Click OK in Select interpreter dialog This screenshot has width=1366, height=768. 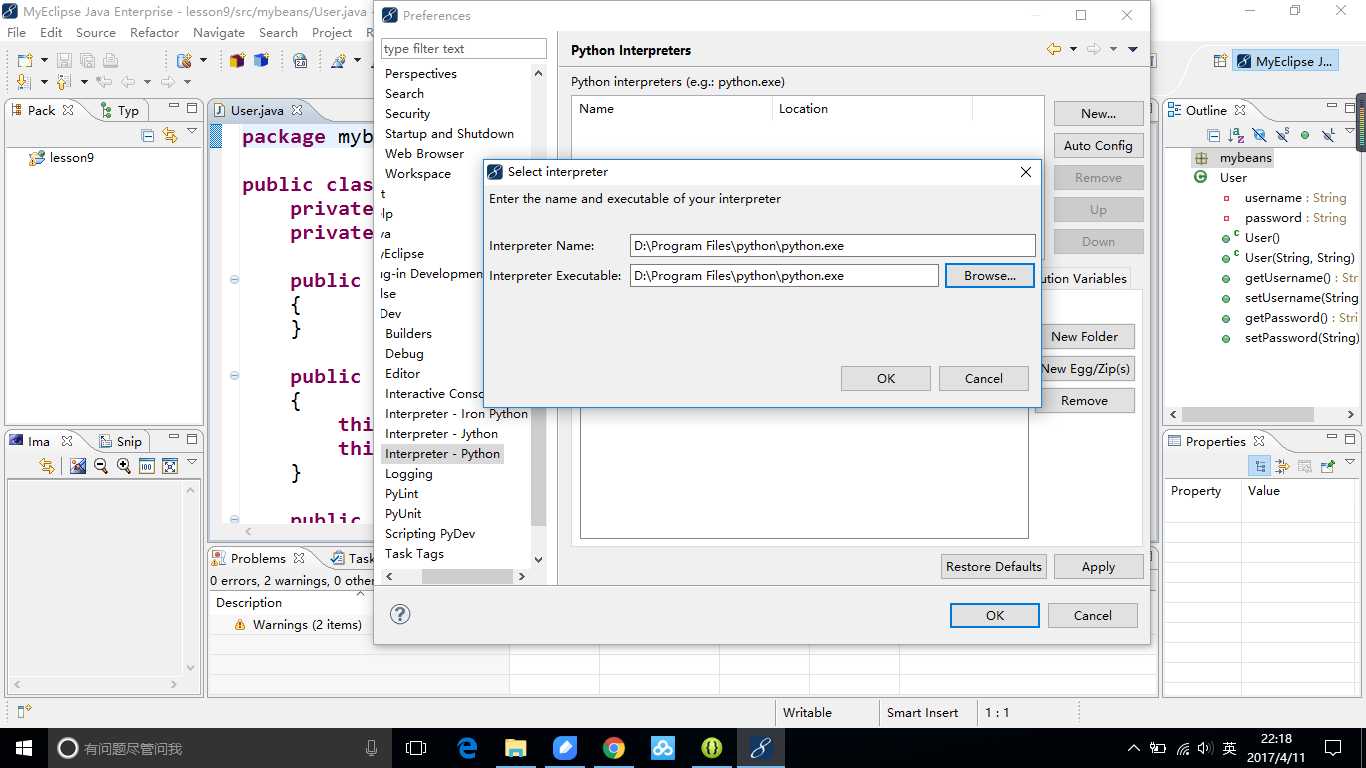point(886,378)
